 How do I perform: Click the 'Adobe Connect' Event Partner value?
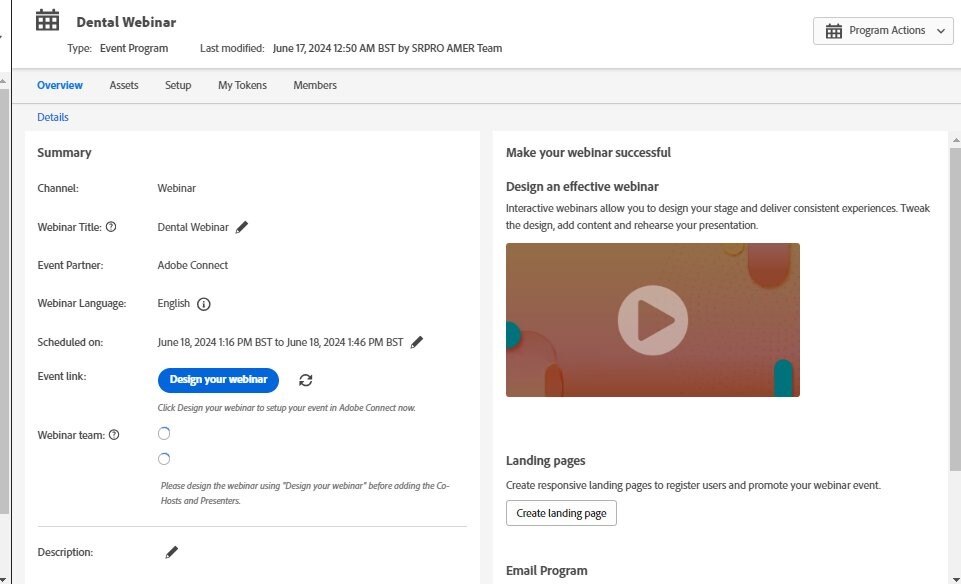[192, 265]
